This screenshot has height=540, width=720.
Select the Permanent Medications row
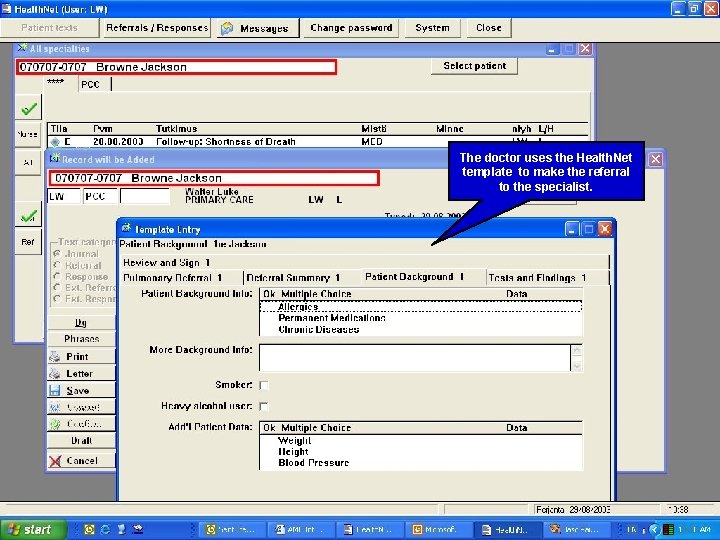click(421, 318)
